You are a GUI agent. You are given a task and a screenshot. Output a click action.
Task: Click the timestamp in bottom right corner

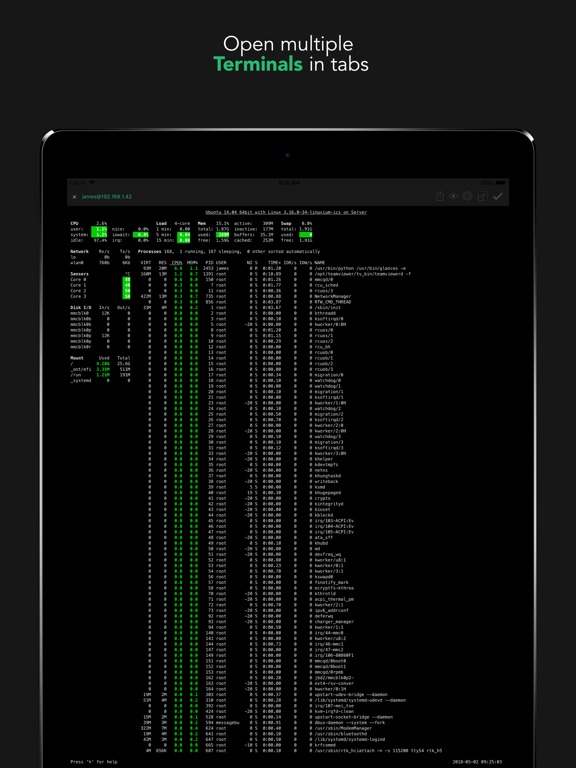[478, 762]
